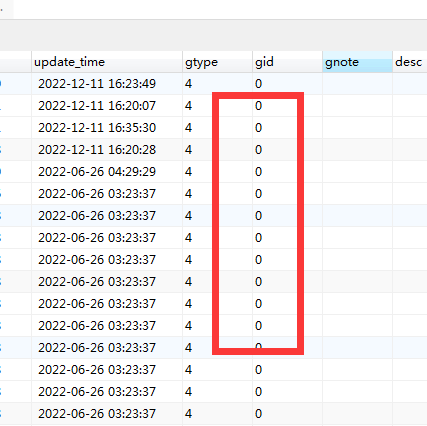Click the cell reading 2022-12-11 16:20:28
Image resolution: width=427 pixels, height=426 pixels.
(x=107, y=150)
